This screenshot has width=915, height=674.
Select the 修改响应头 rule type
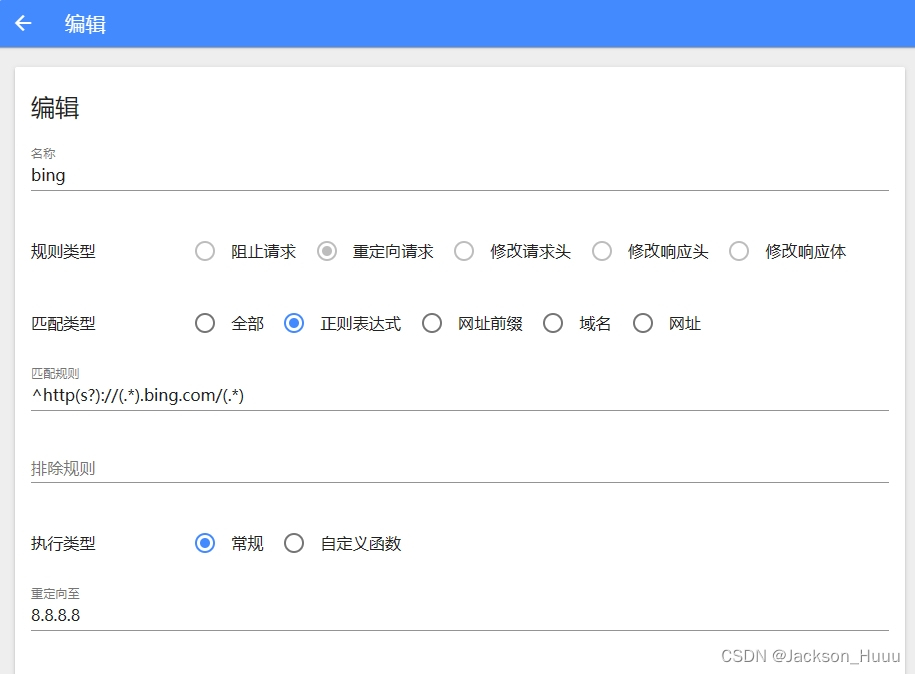point(601,251)
